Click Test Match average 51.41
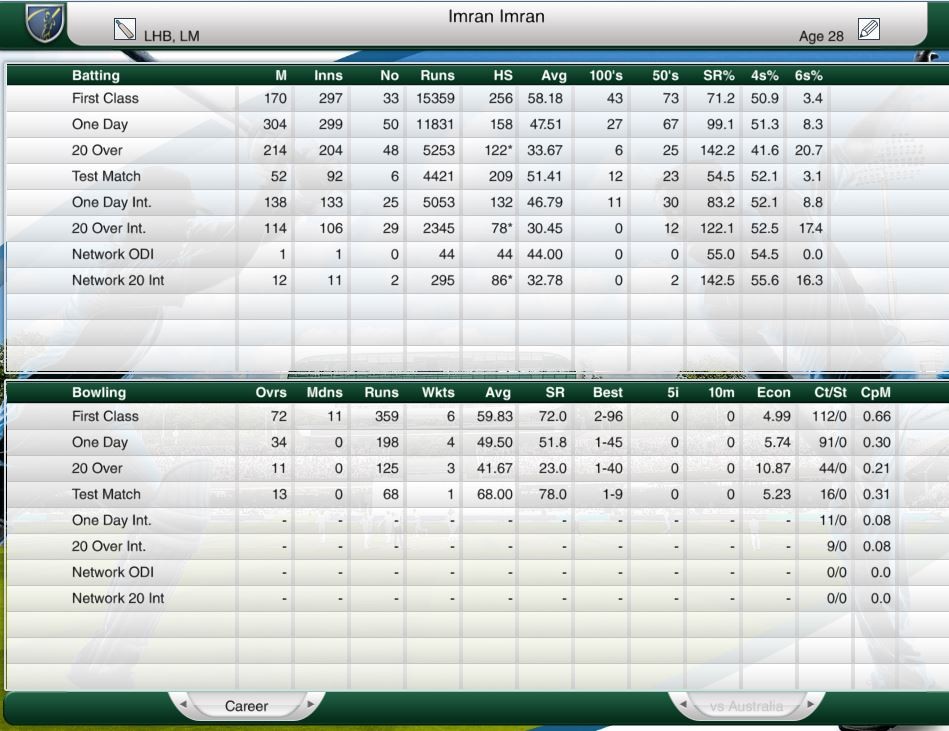The height and width of the screenshot is (731, 949). (x=544, y=176)
